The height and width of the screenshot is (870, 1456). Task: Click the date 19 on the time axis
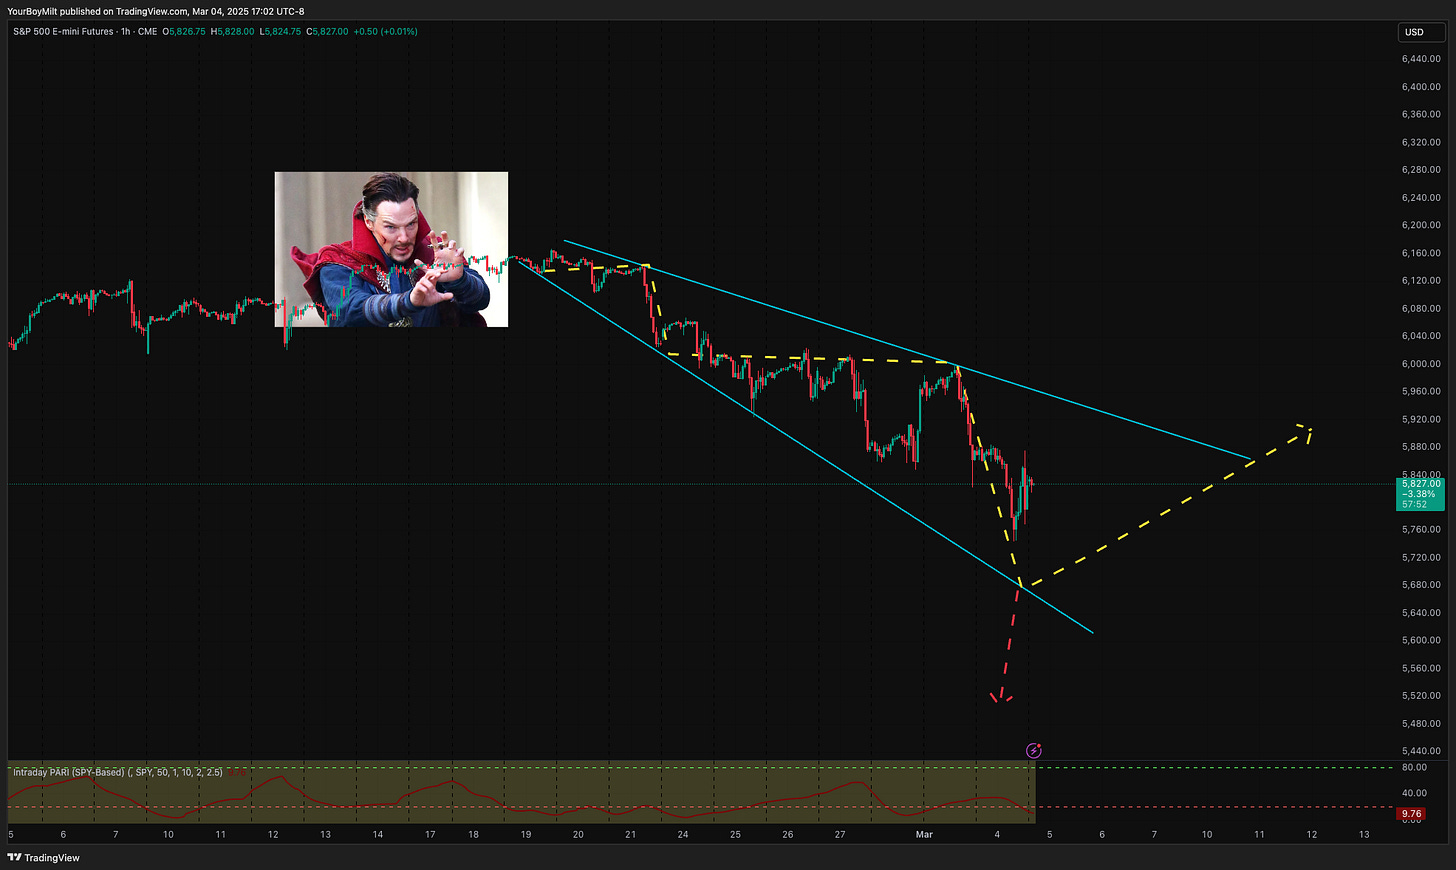click(526, 834)
